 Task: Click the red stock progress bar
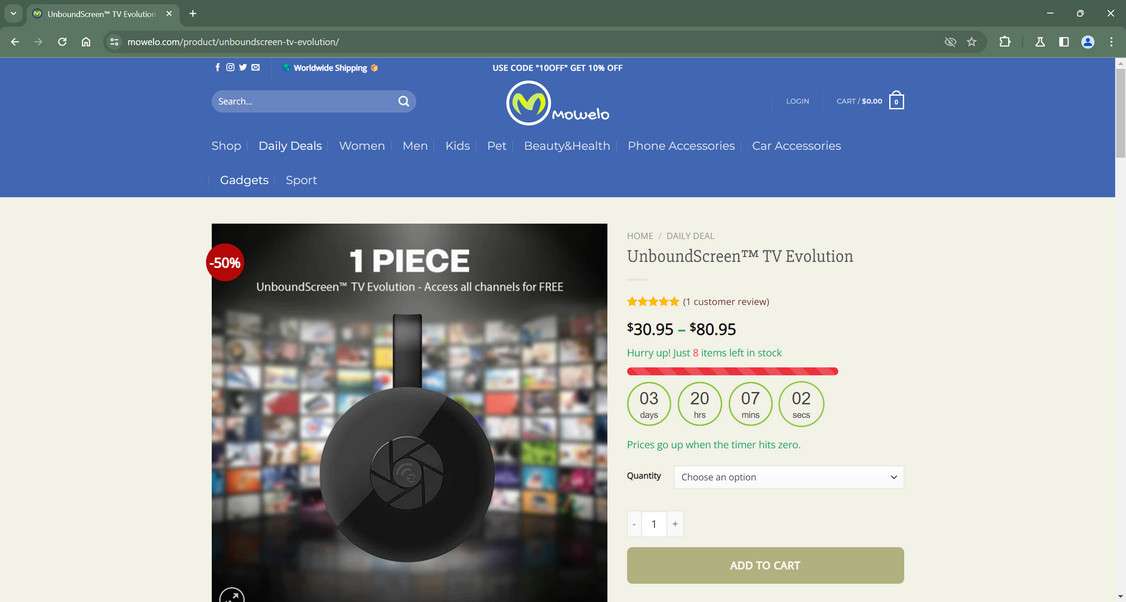(x=732, y=371)
